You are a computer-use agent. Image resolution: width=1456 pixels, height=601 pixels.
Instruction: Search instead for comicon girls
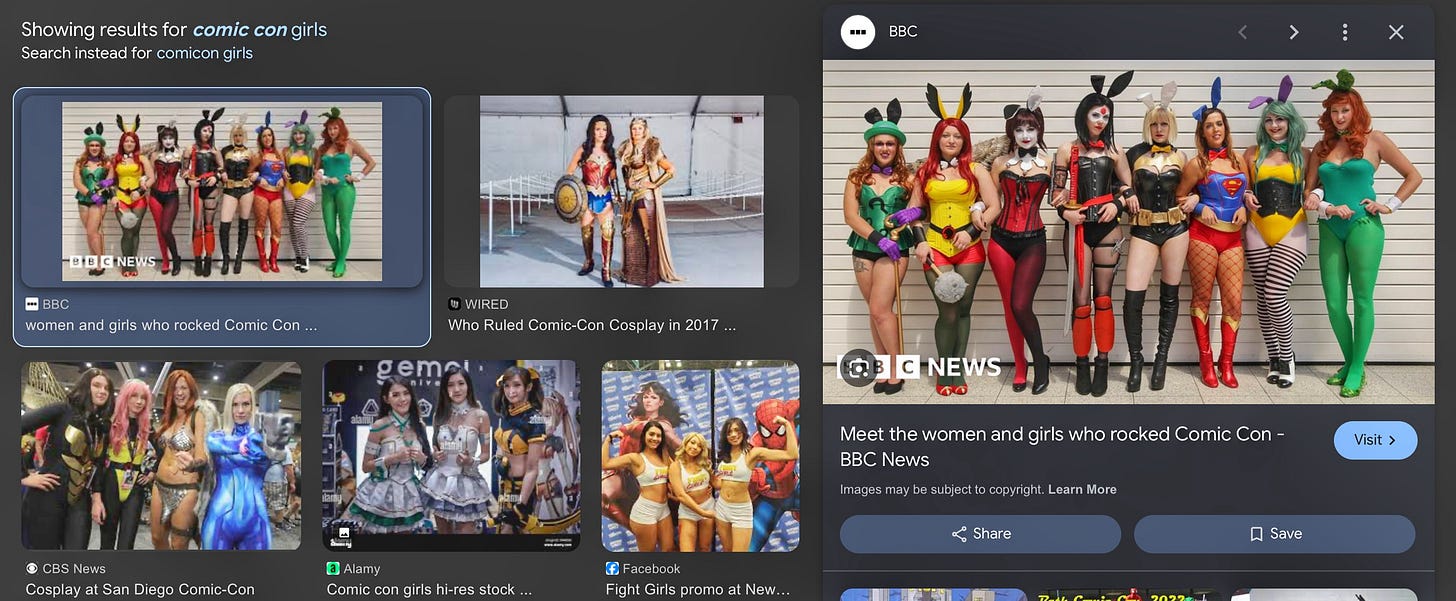click(204, 53)
